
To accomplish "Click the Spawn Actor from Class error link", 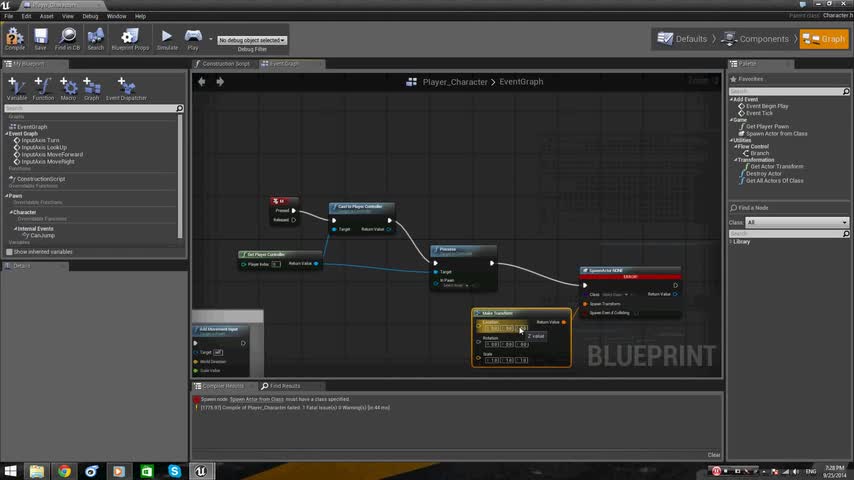I will [x=257, y=399].
